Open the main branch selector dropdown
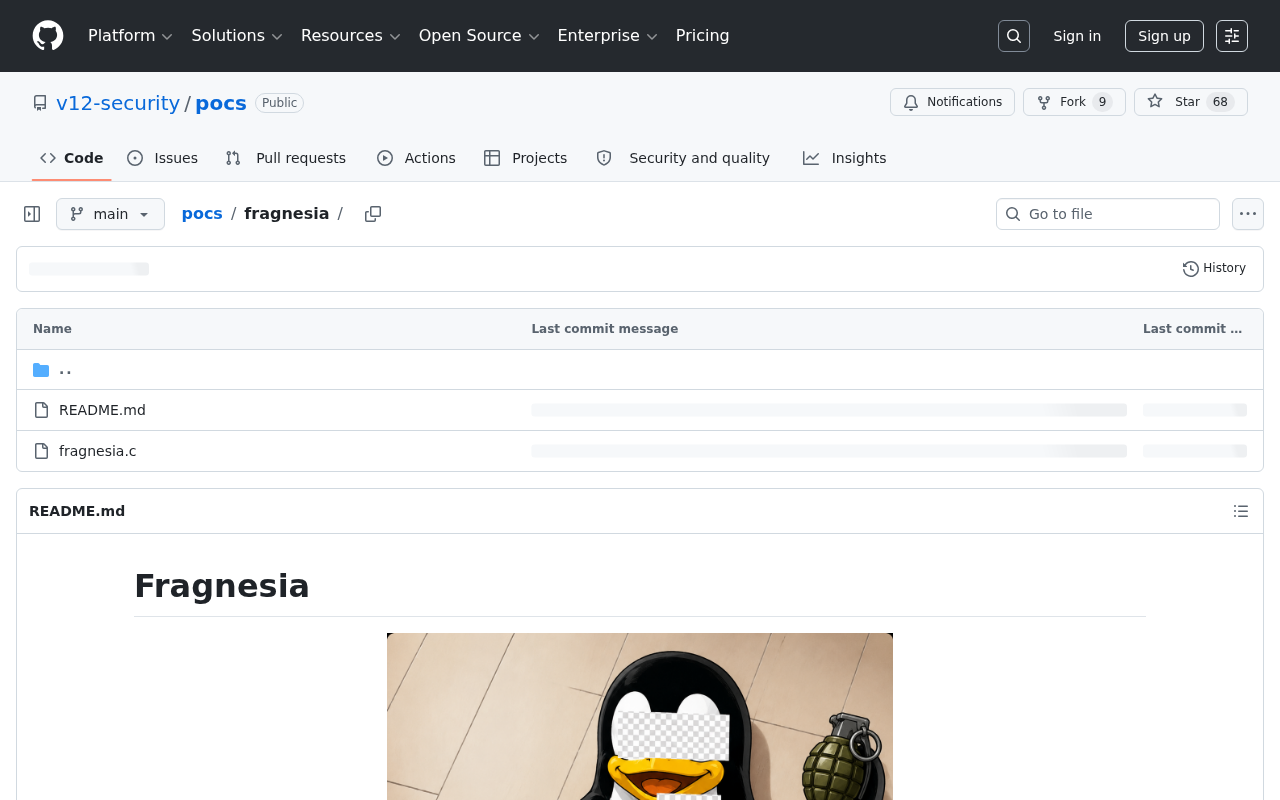 coord(110,214)
